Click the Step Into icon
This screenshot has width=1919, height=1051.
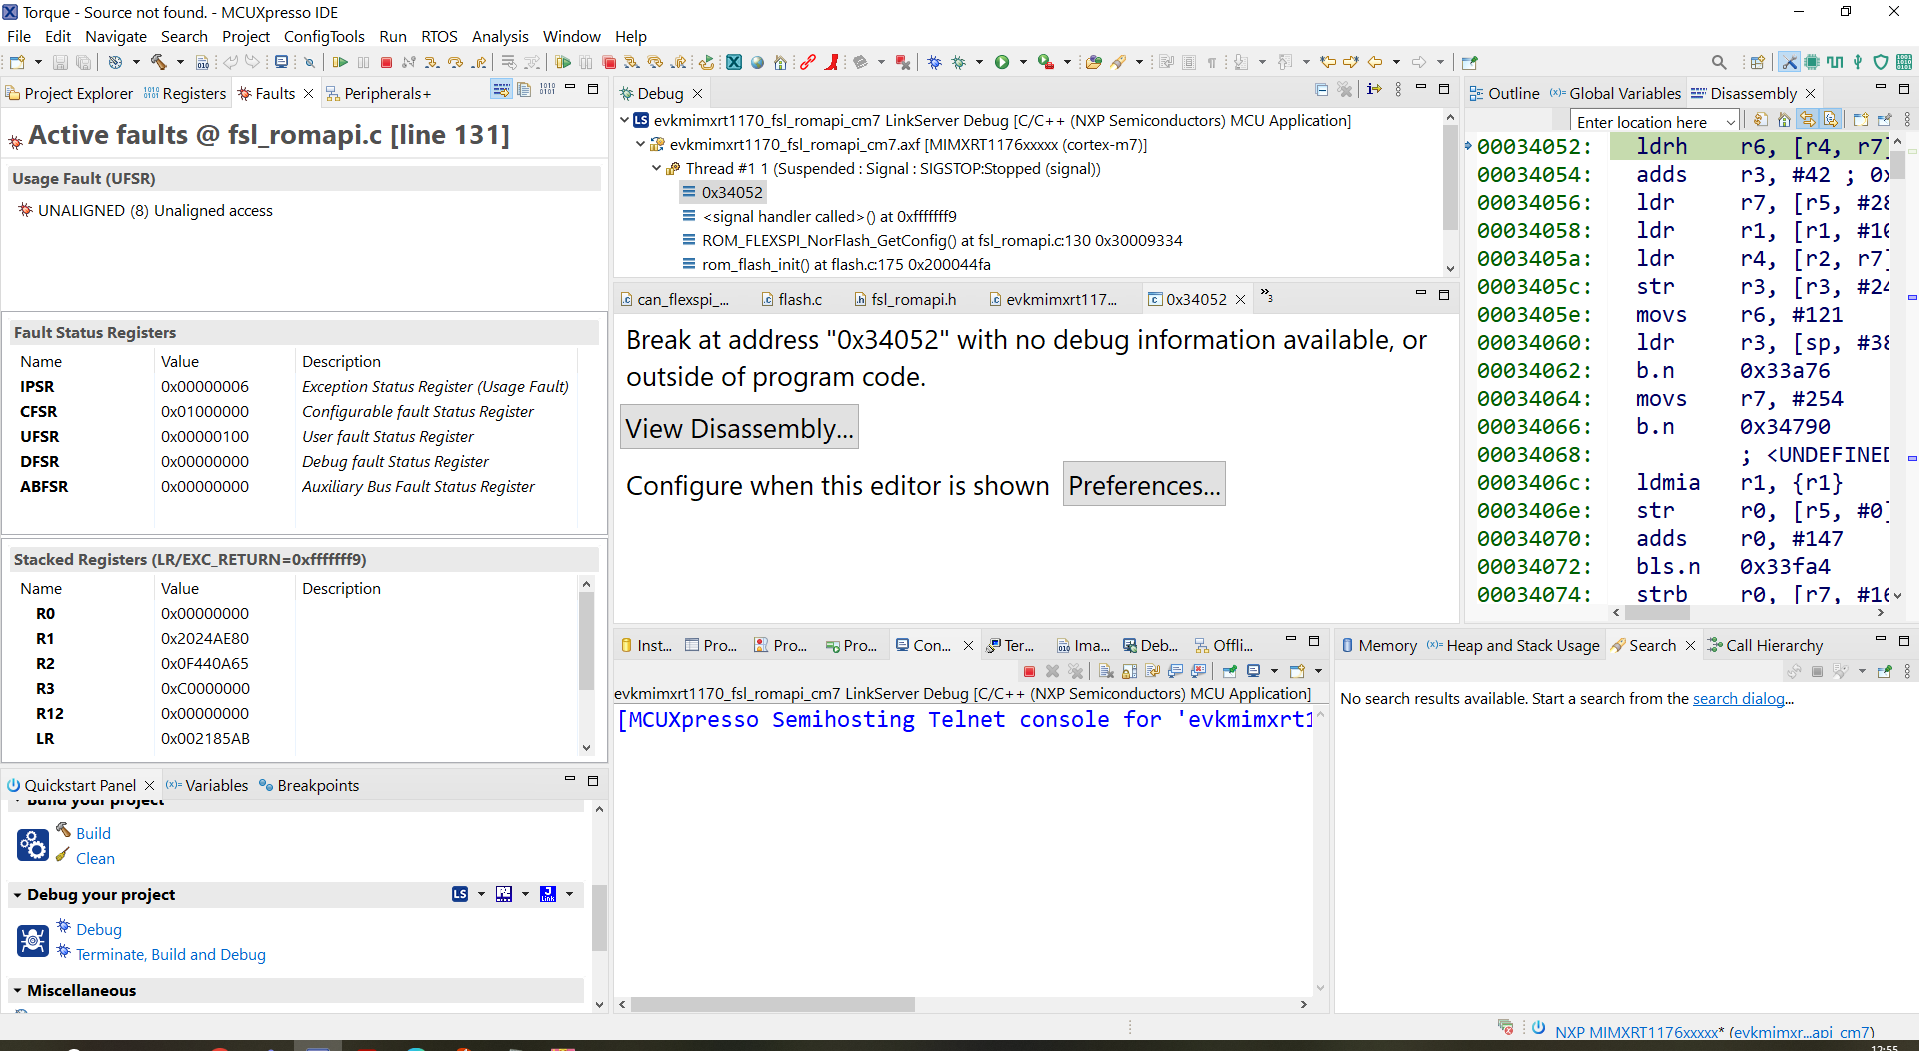point(432,62)
